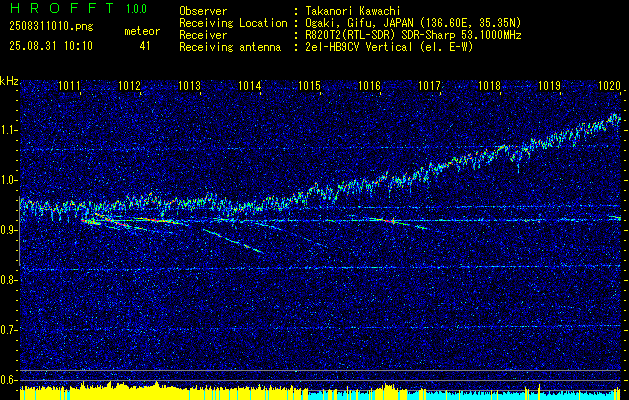The height and width of the screenshot is (400, 629).
Task: Click the R820T2(RTL-SDR) SDR-Sharp 53.1000MHz text
Action: point(413,35)
